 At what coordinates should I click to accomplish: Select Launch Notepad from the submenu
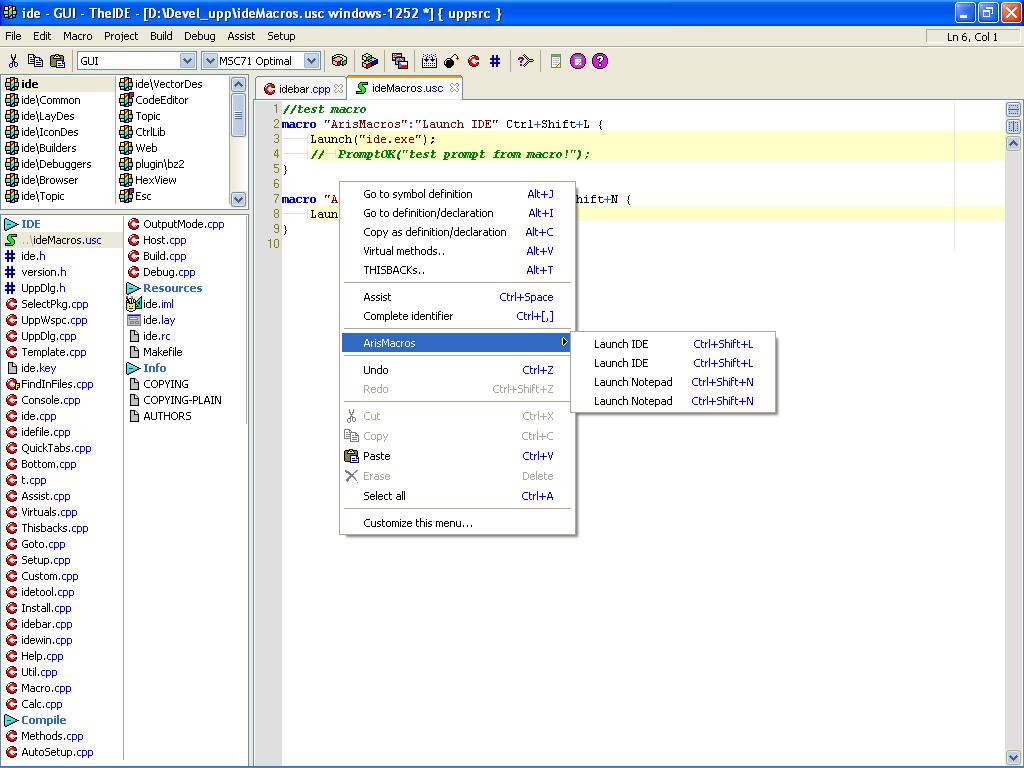[633, 382]
